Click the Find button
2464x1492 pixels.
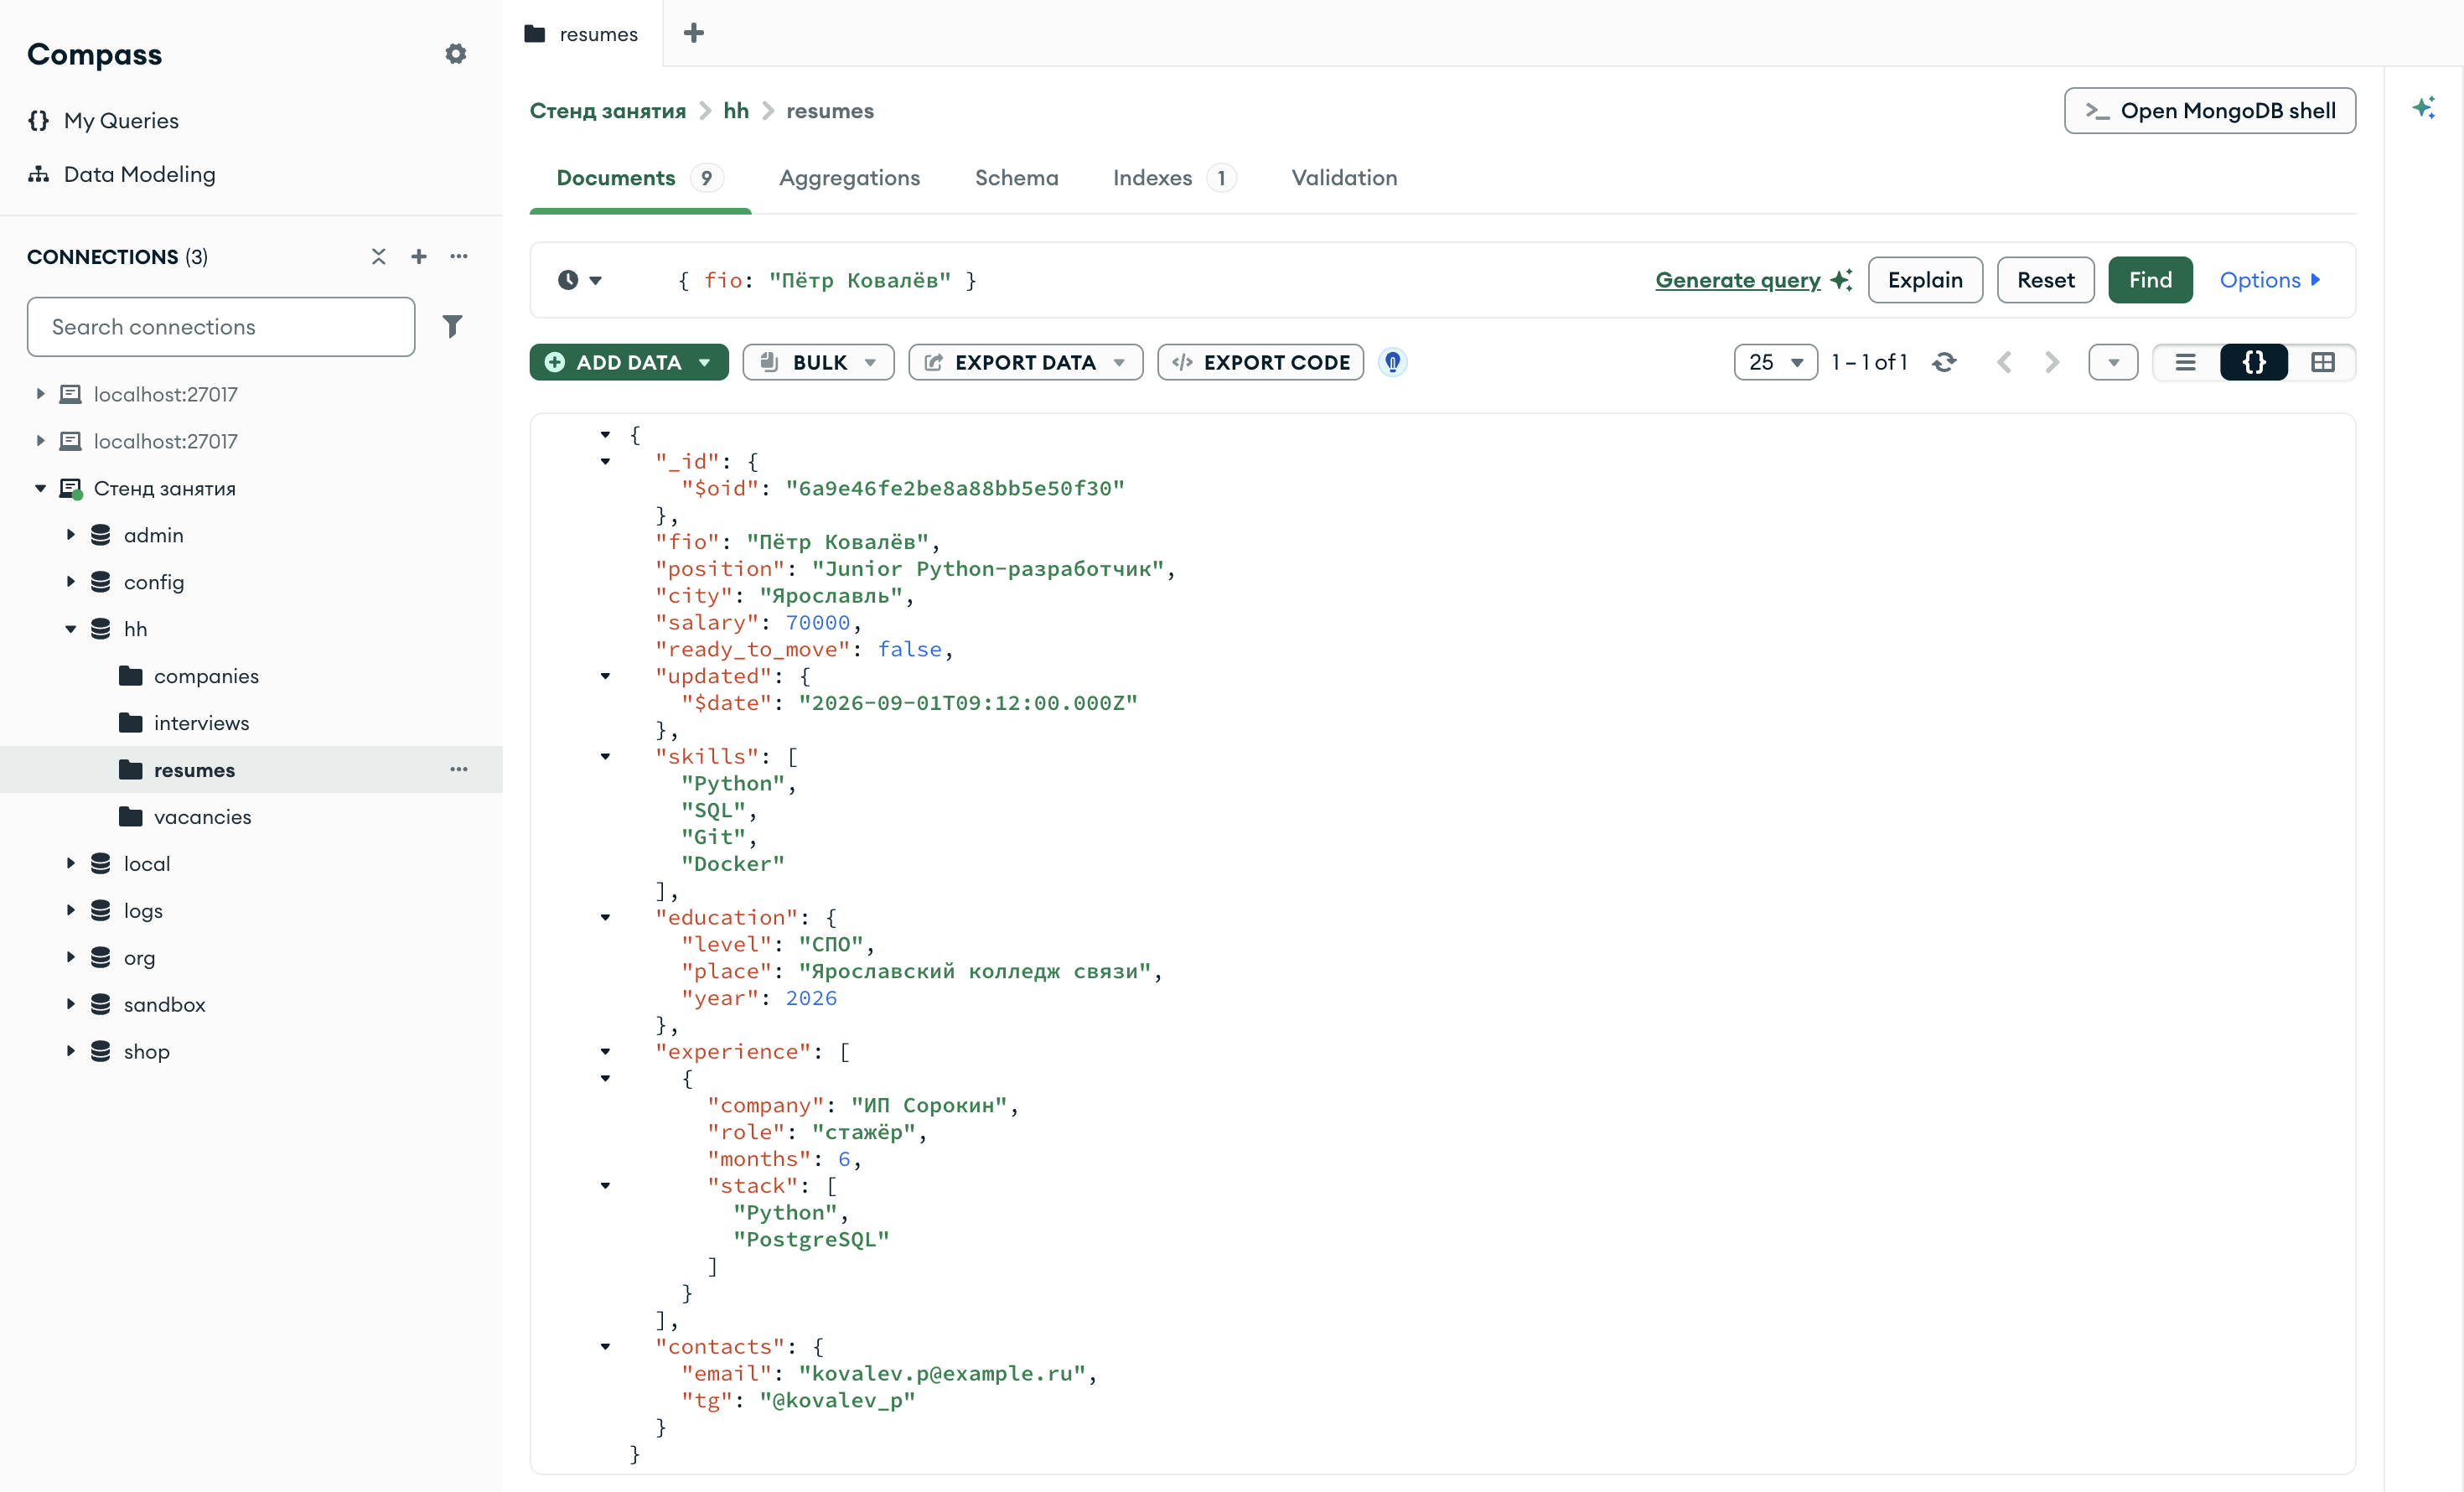coord(2150,281)
